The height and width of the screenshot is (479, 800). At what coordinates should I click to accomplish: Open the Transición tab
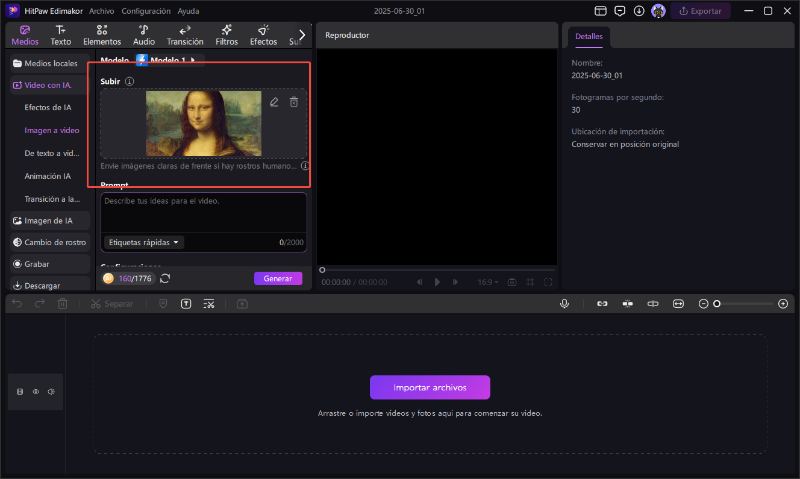coord(185,35)
